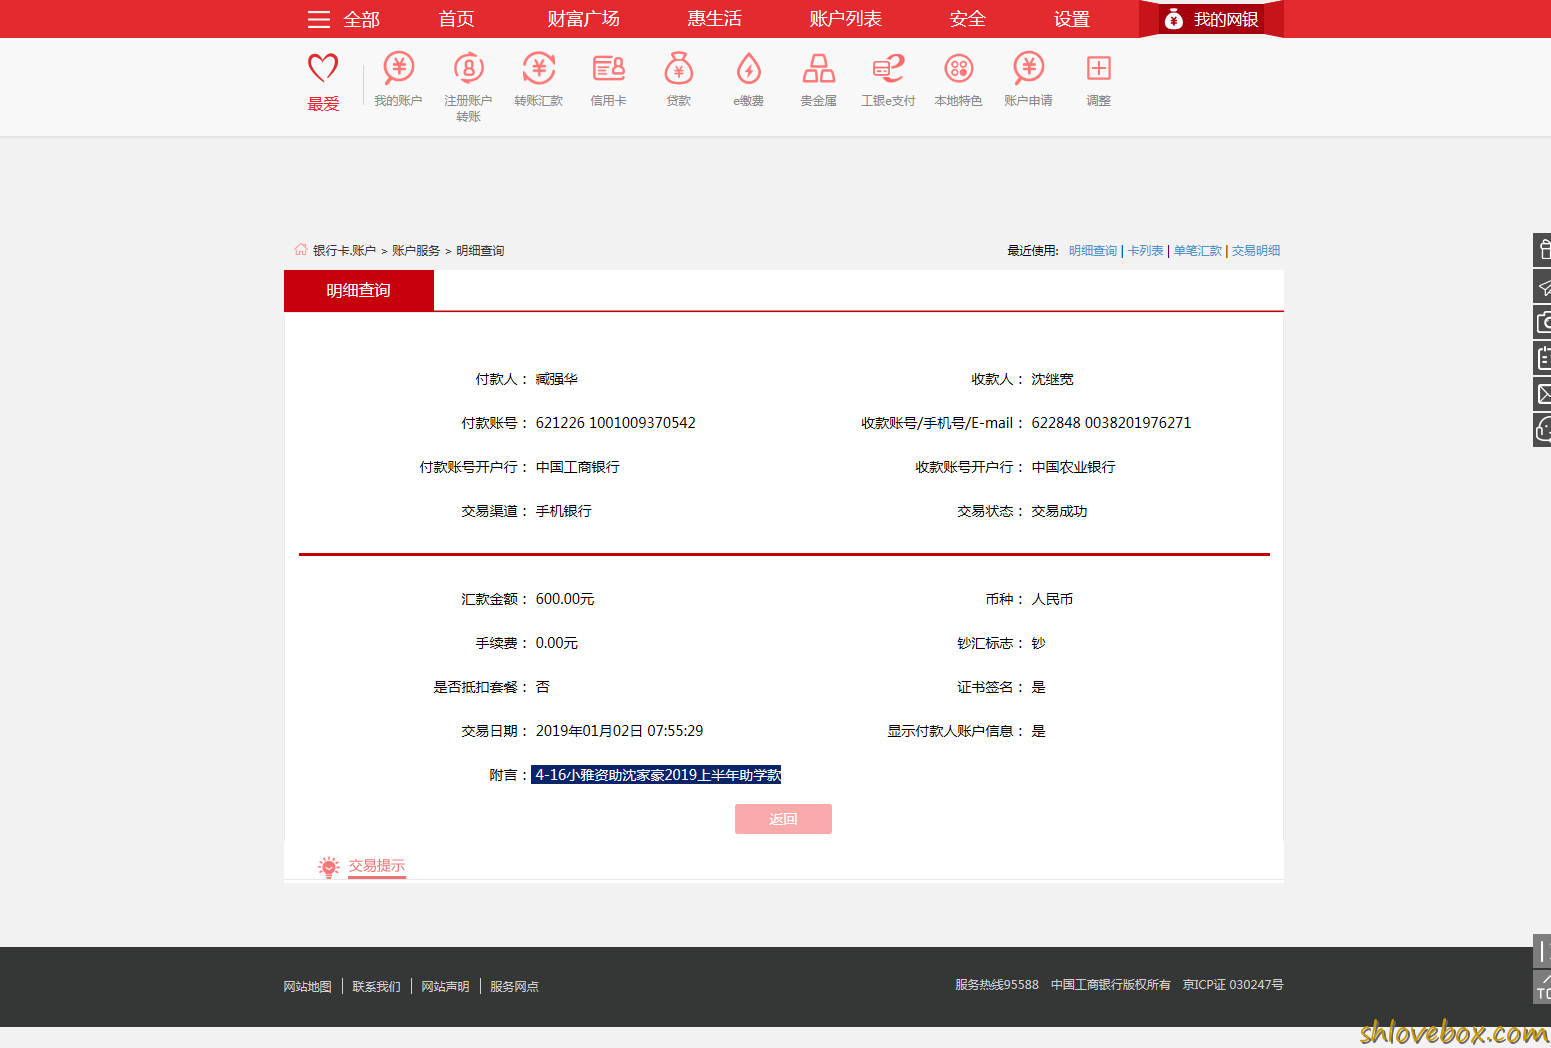Click the lightbulb icon beside 交易提示
Screen dimensions: 1551x1048
pyautogui.click(x=328, y=867)
